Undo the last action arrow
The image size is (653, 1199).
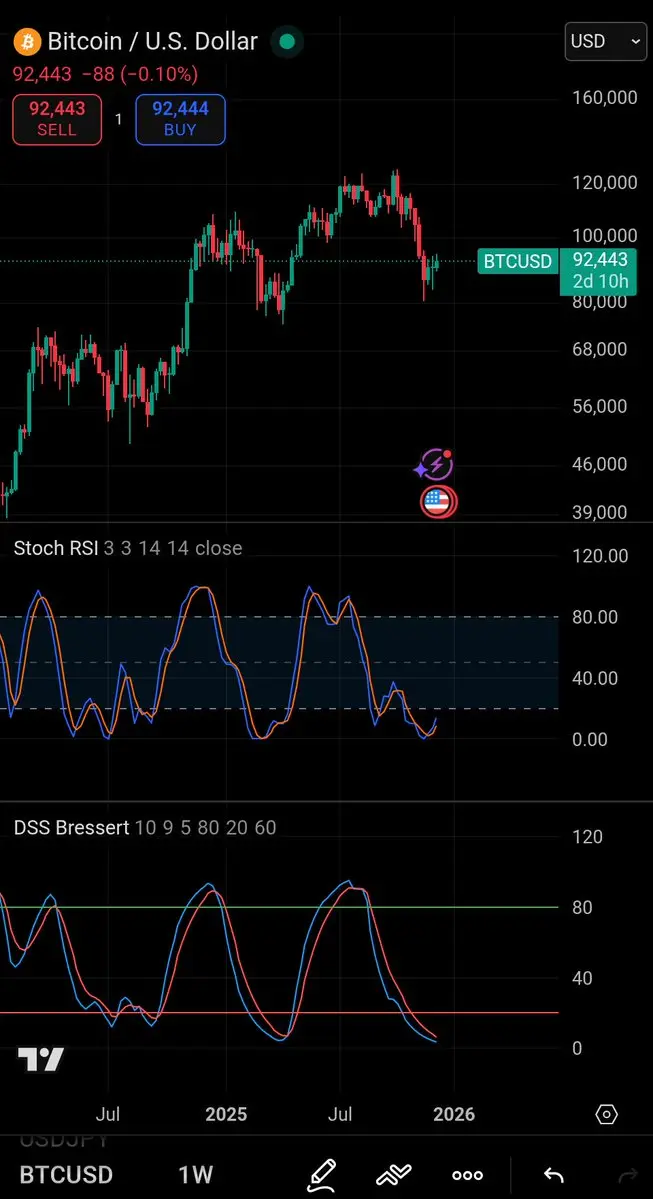554,1175
